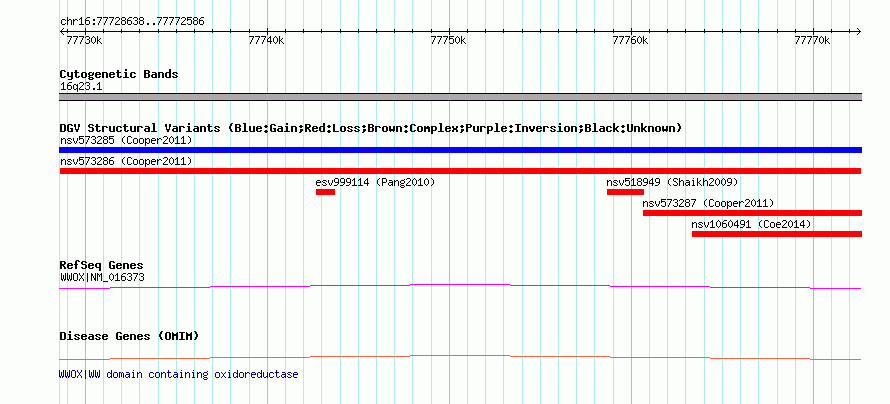Click the Cytogenetic Bands track heading
Viewport: 890px width, 404px height.
click(x=119, y=74)
